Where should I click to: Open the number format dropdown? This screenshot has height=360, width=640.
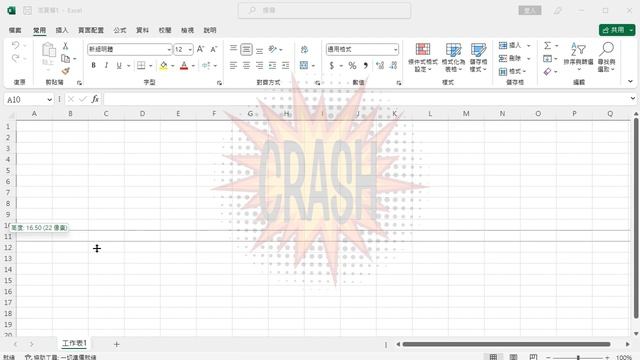click(x=396, y=49)
